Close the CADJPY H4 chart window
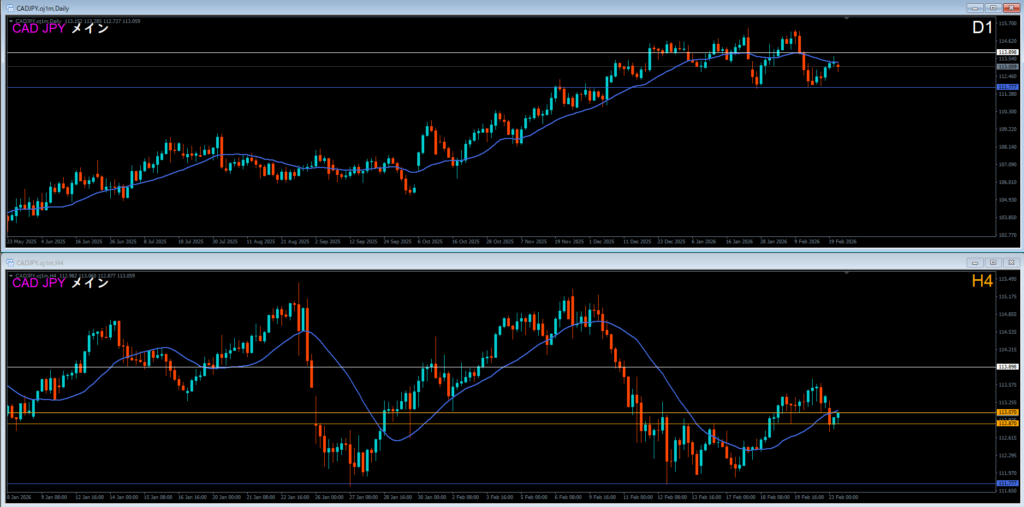This screenshot has width=1024, height=507. point(1009,261)
